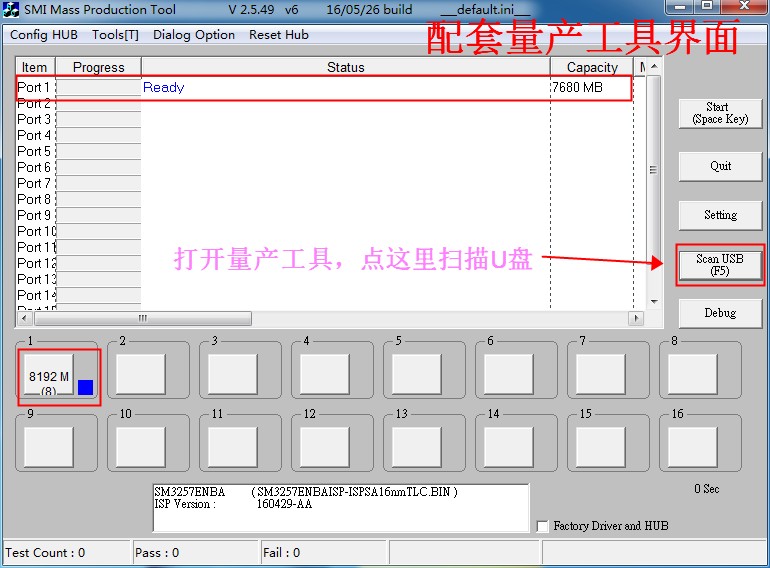Open the Tools[T] menu
The image size is (770, 568).
[x=115, y=35]
